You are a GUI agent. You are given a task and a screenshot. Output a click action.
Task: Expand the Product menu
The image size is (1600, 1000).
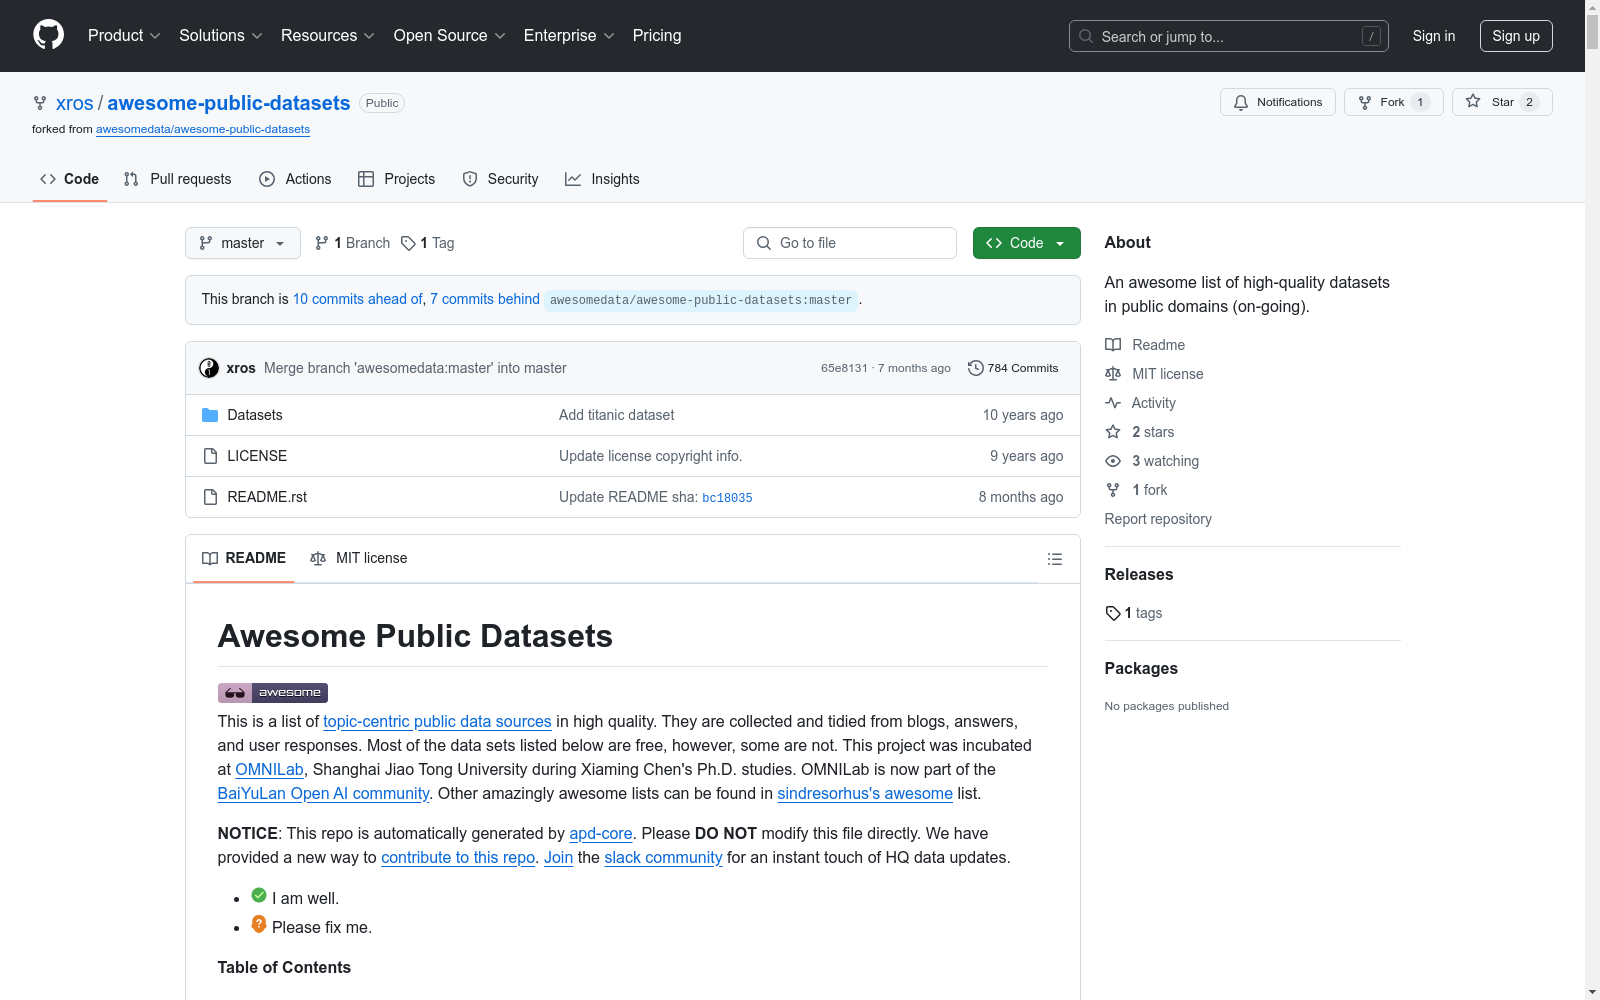(124, 36)
